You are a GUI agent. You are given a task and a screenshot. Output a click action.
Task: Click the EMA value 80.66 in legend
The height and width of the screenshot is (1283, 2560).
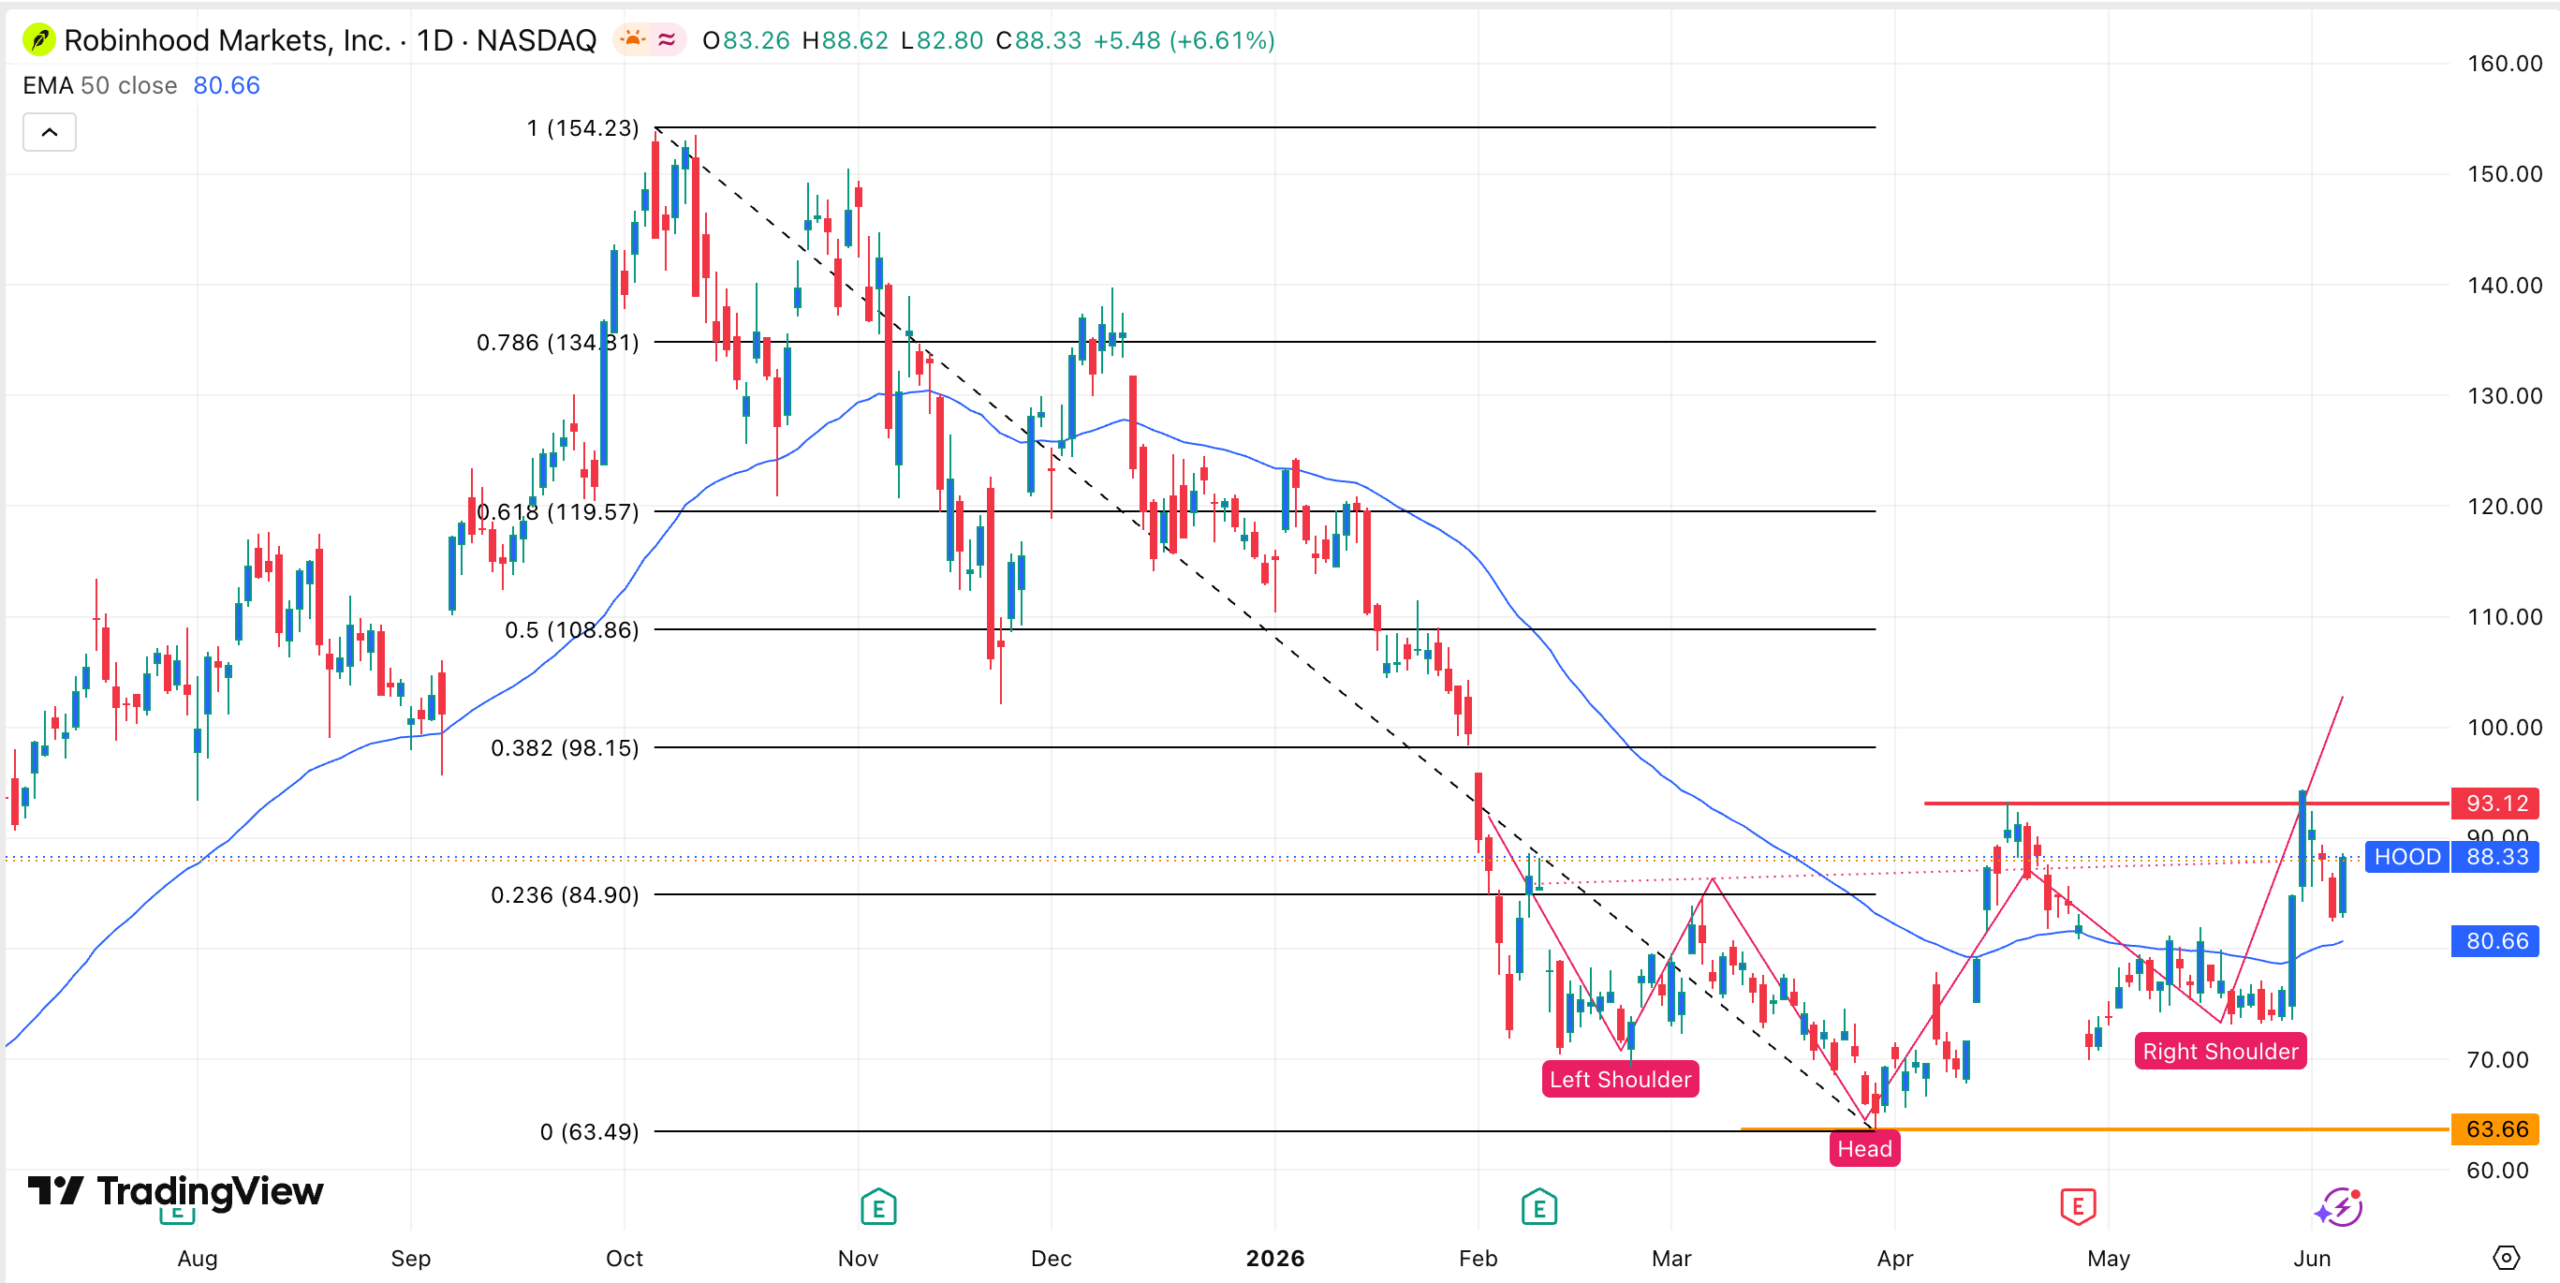[x=227, y=86]
